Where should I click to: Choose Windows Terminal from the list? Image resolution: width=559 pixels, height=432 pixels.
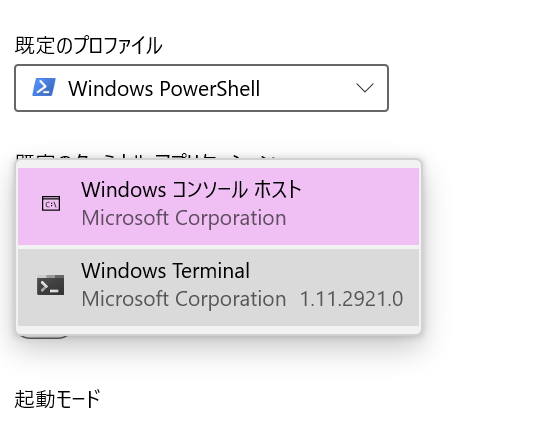pyautogui.click(x=219, y=287)
